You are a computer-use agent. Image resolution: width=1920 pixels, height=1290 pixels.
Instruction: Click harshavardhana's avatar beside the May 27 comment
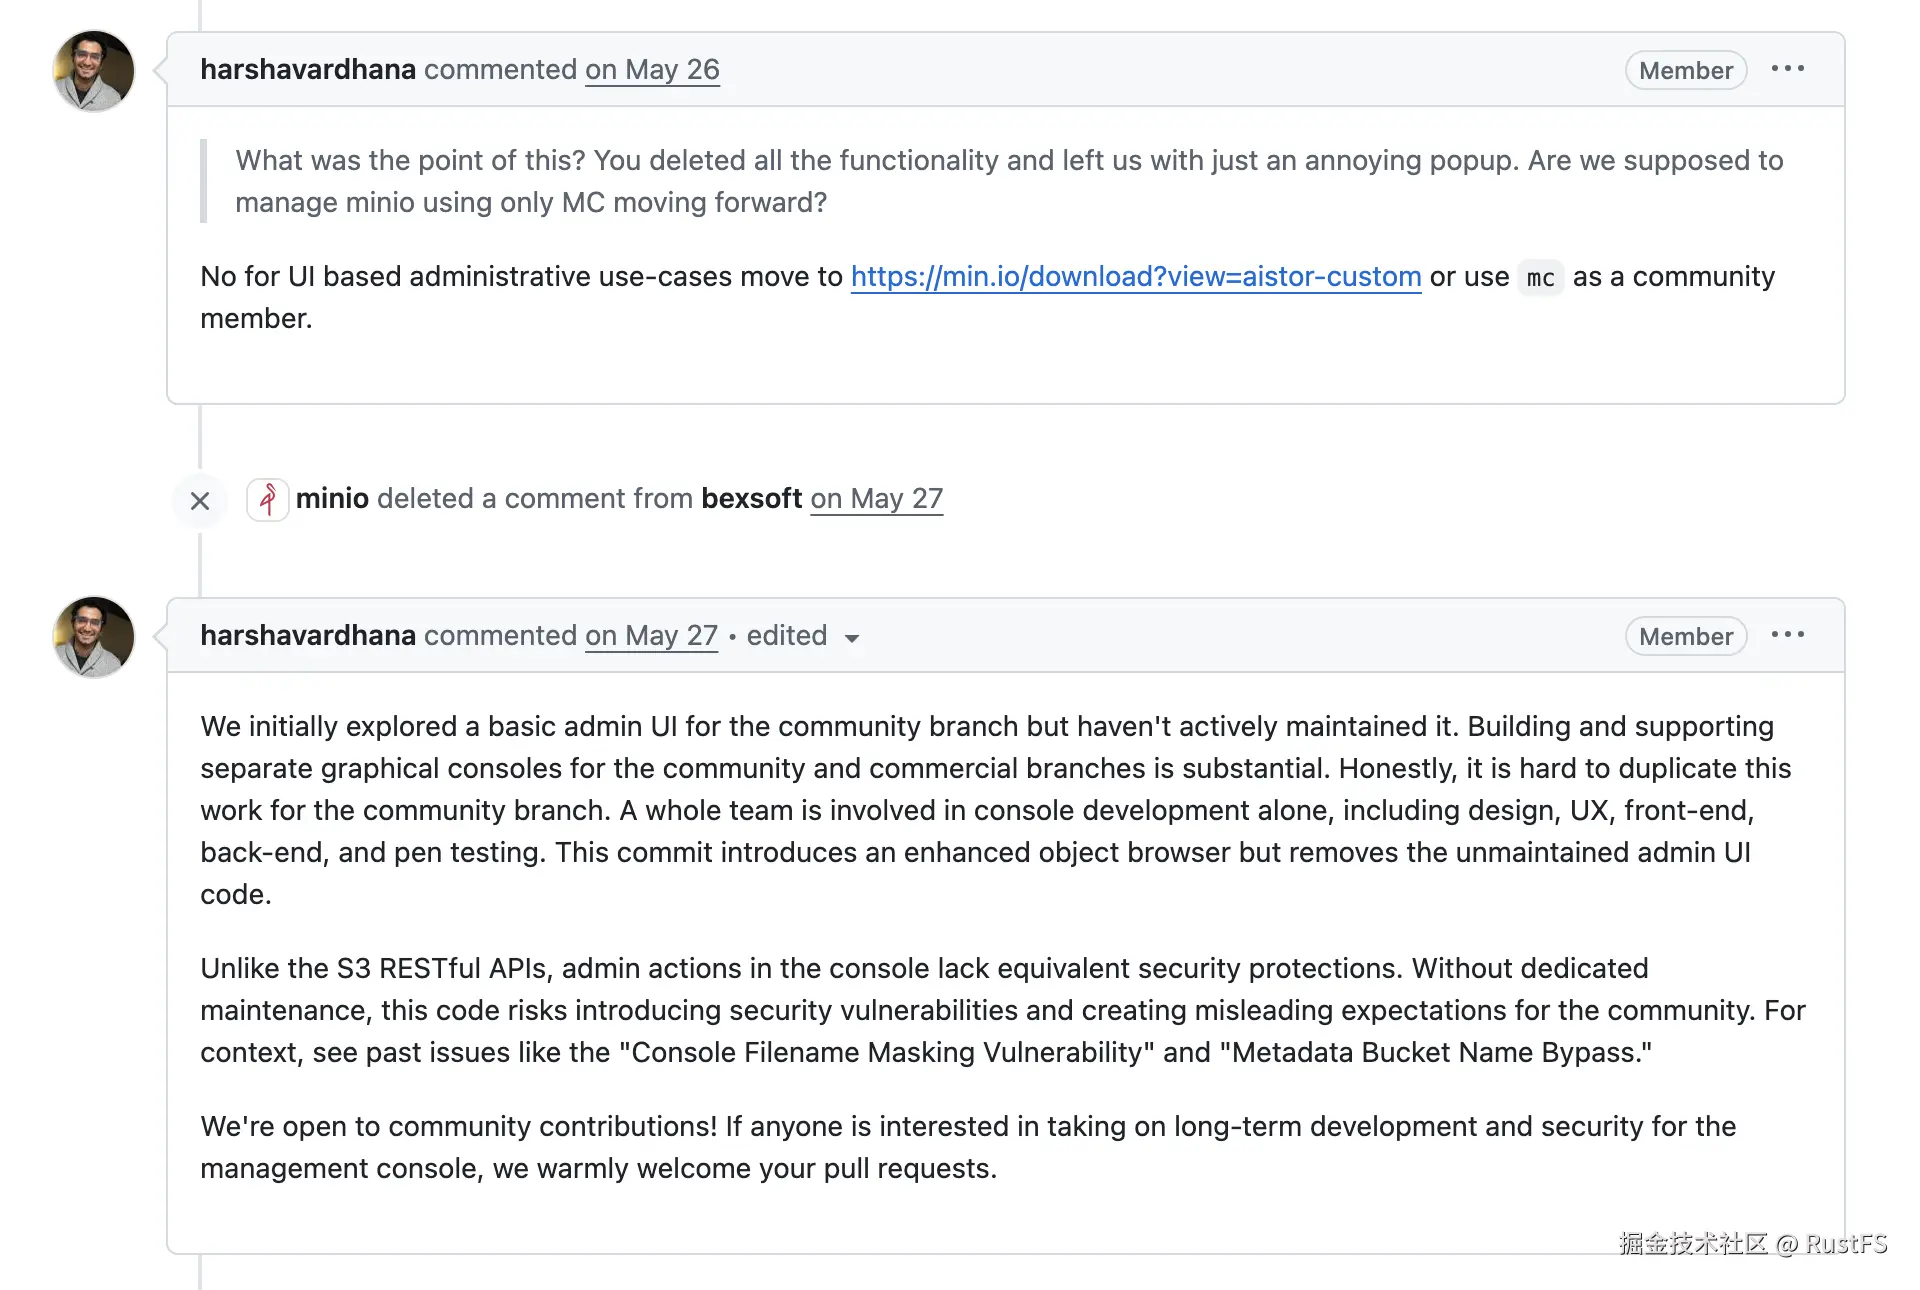[94, 637]
